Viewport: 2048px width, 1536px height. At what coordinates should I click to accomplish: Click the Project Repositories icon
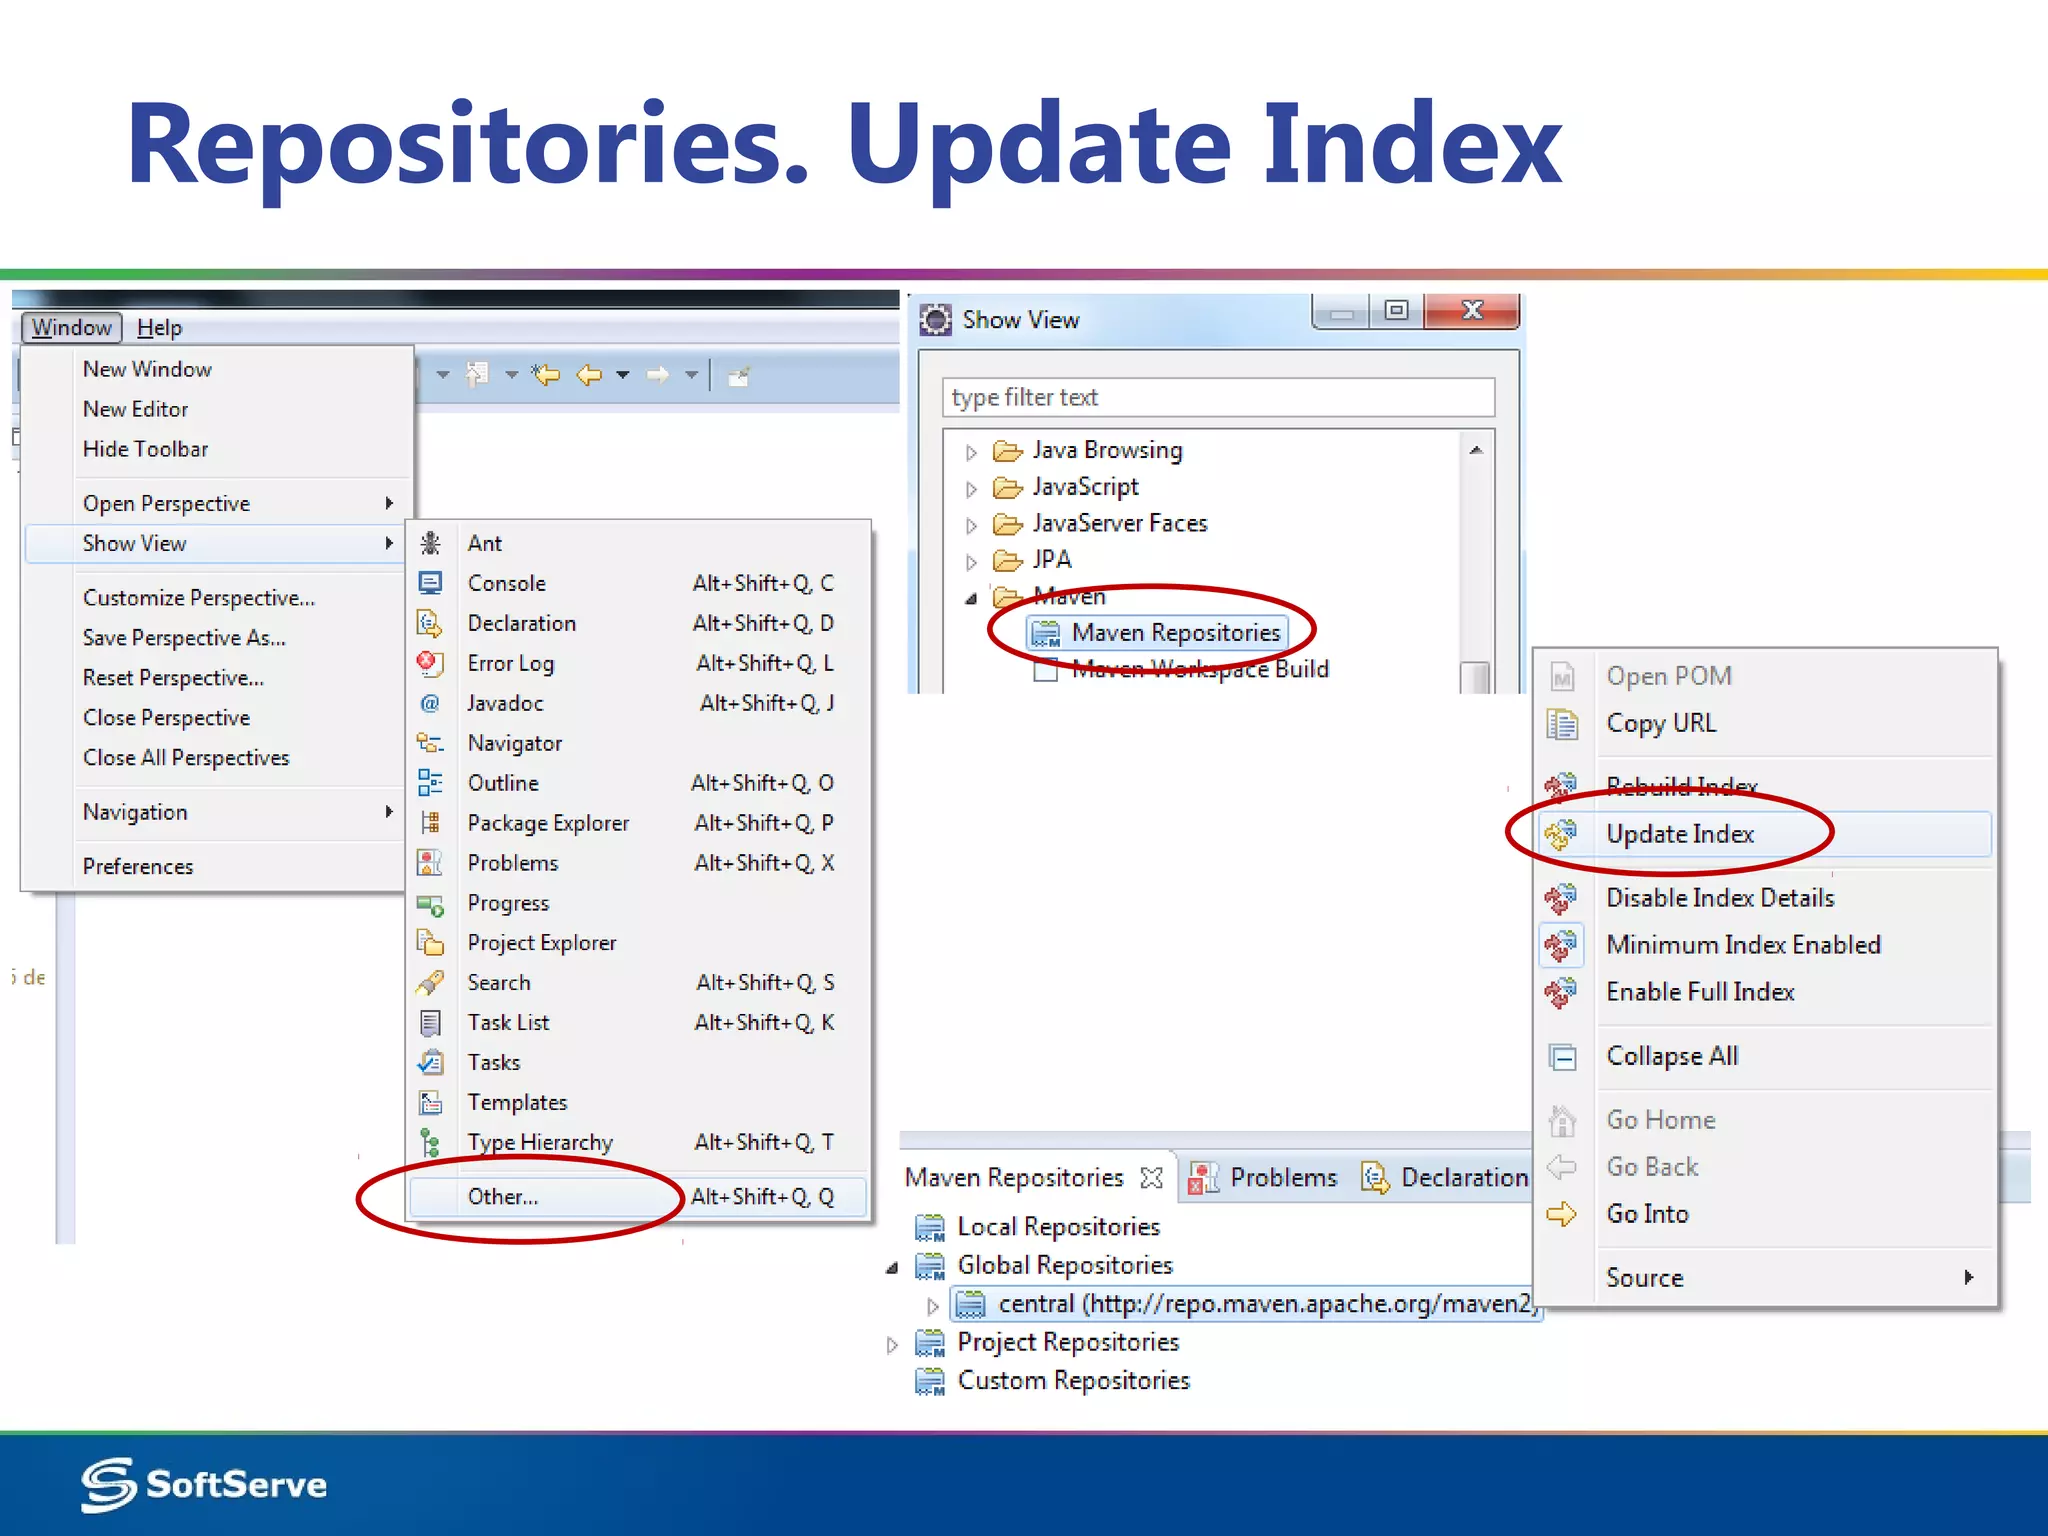click(x=930, y=1343)
